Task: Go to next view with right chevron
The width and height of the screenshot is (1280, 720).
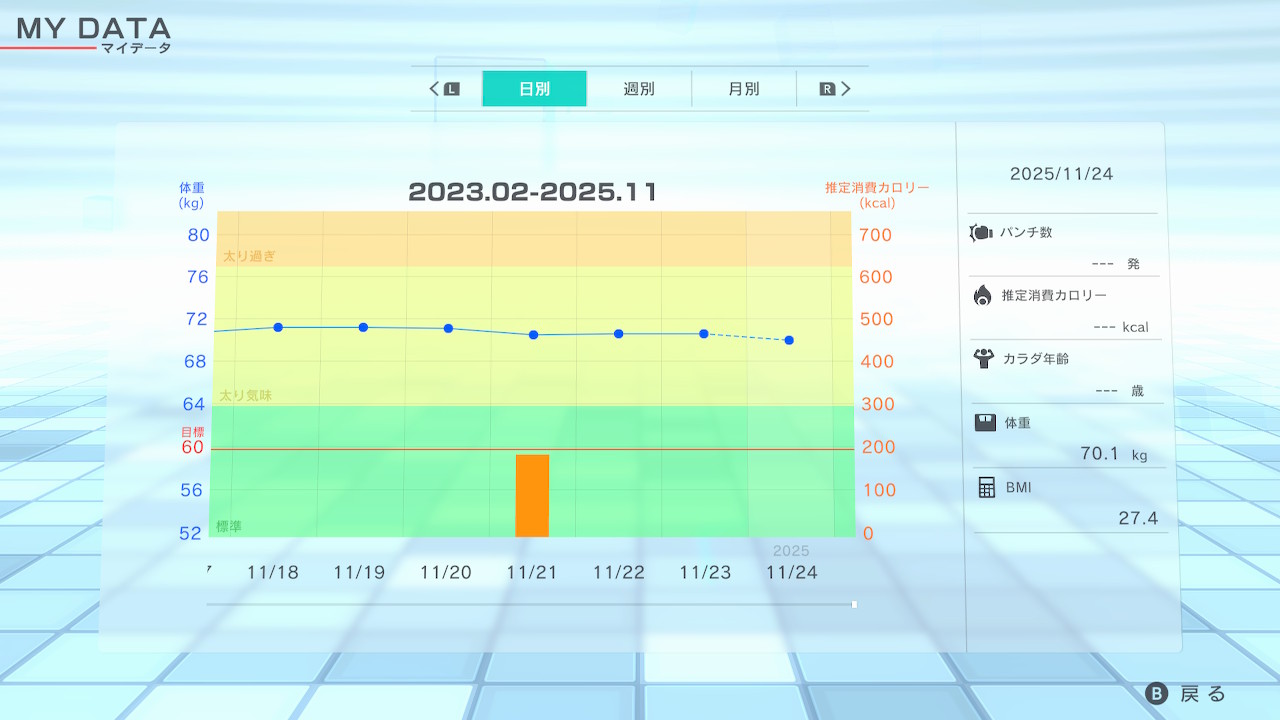Action: (x=846, y=89)
